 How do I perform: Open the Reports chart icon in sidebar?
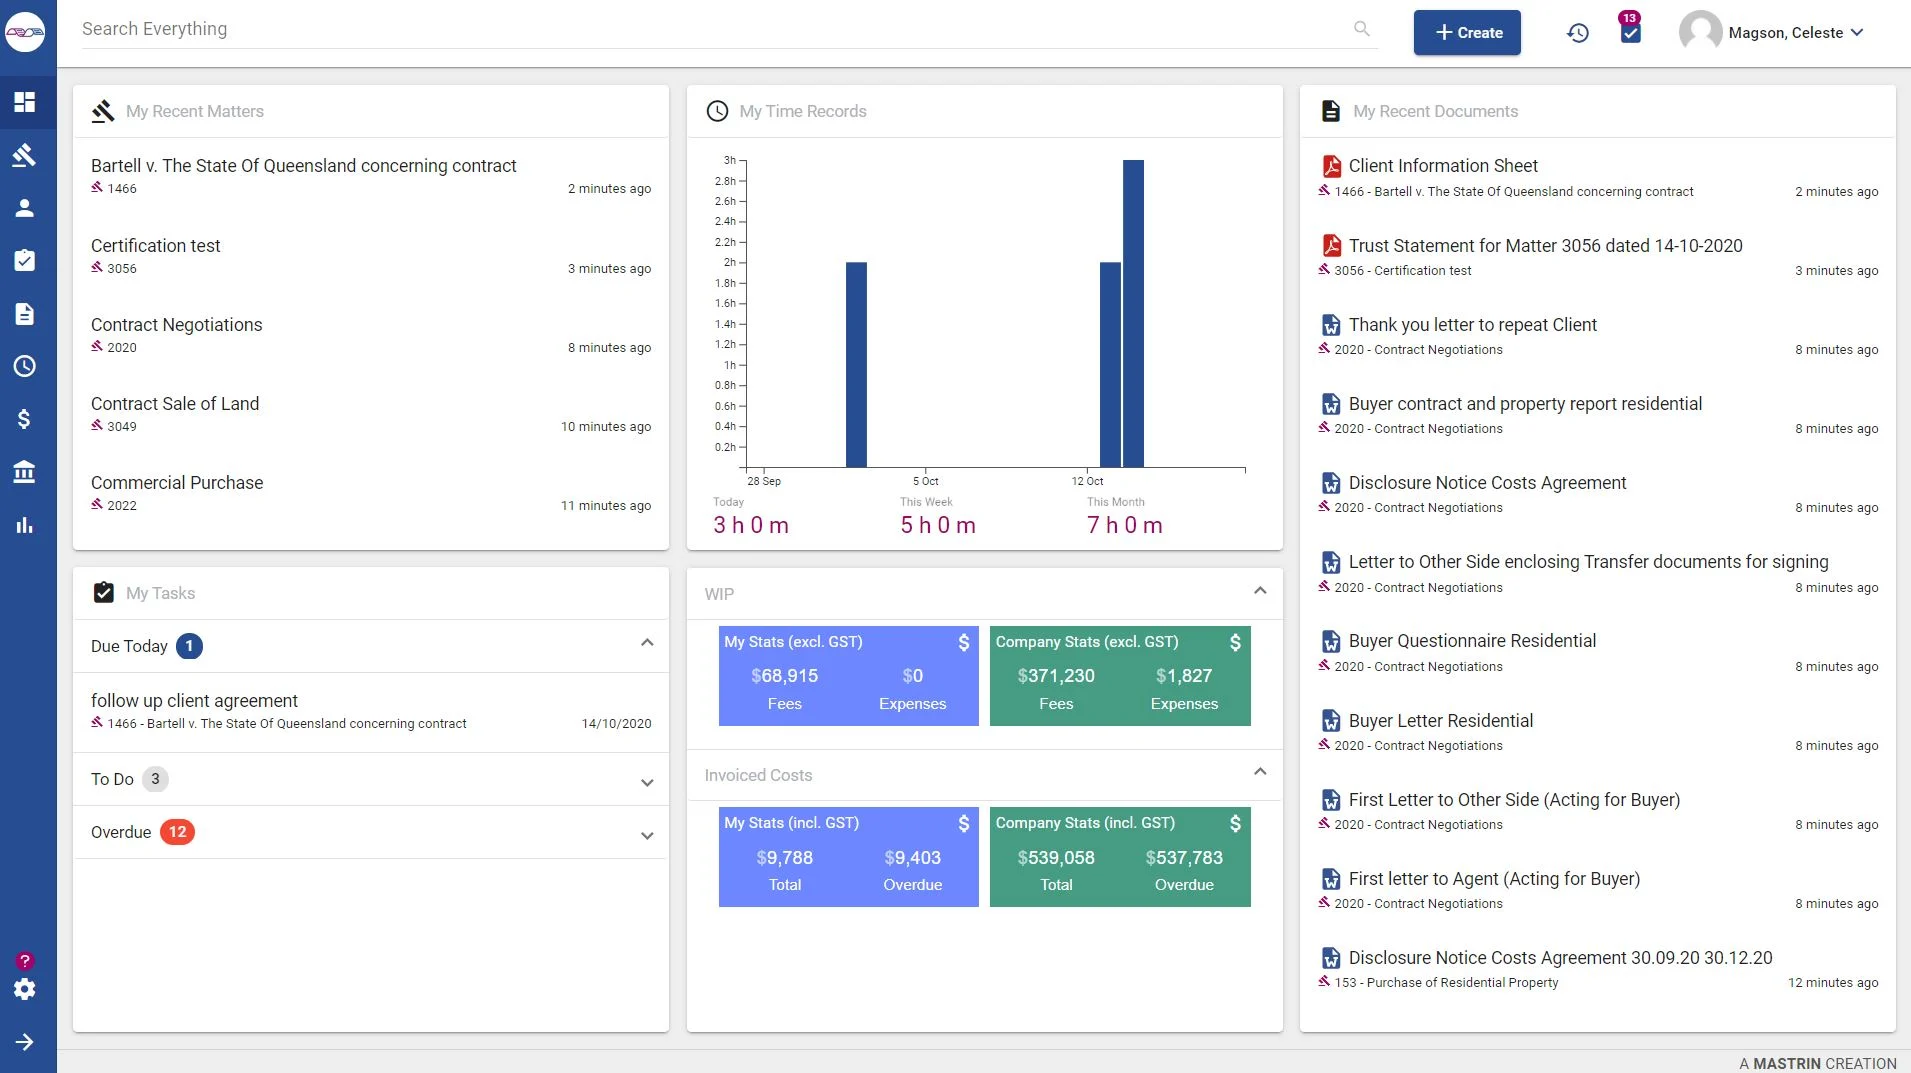pyautogui.click(x=24, y=525)
